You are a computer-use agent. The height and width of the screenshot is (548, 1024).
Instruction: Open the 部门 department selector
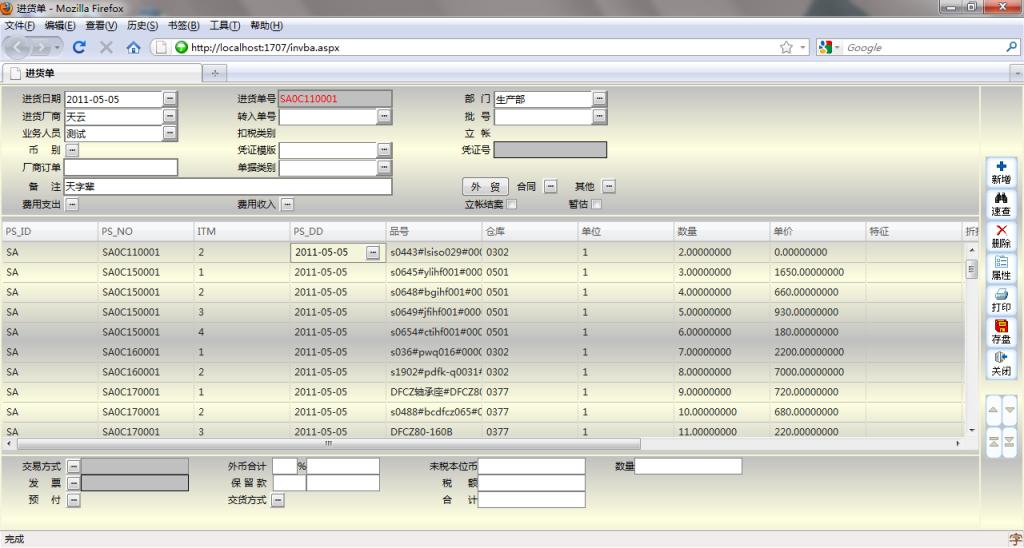point(600,99)
